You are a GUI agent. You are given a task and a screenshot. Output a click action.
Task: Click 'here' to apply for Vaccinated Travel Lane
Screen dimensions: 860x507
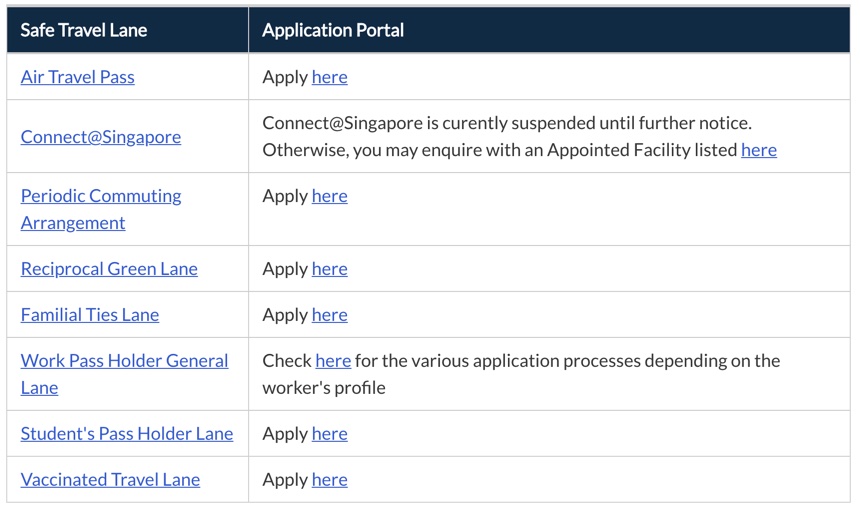tap(329, 480)
